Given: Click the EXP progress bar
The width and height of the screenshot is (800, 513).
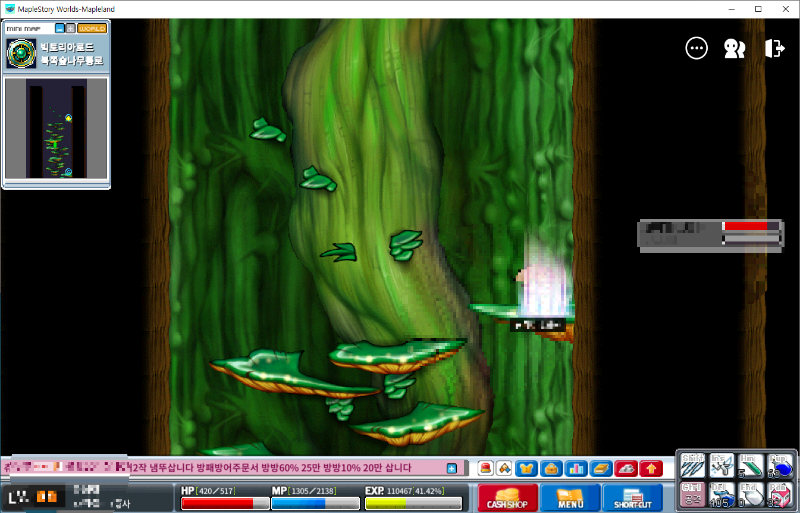Looking at the screenshot, I should 413,503.
